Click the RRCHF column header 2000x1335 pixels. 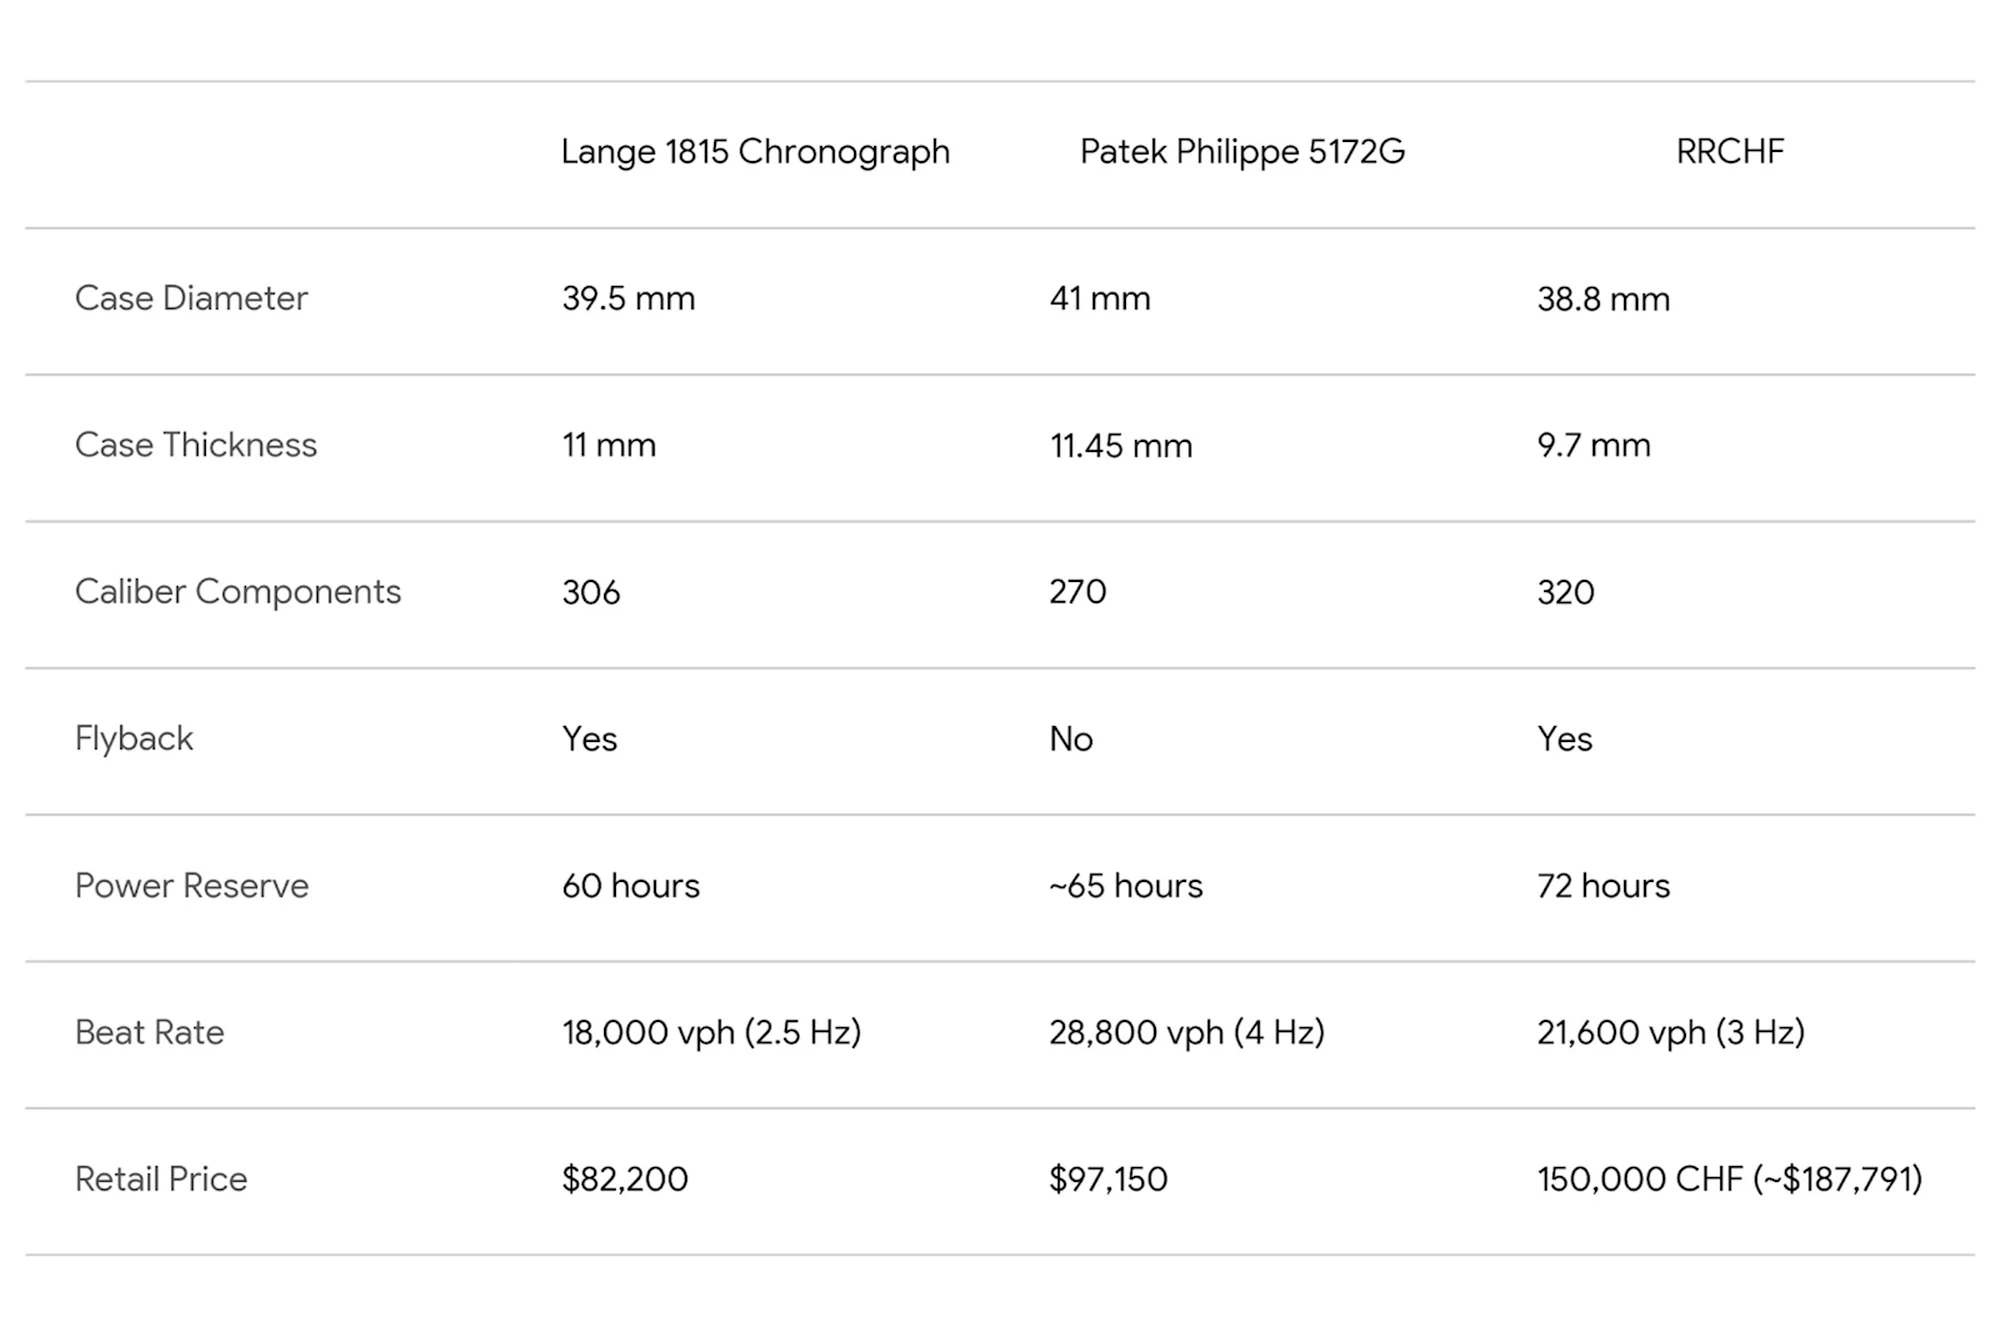[1729, 152]
